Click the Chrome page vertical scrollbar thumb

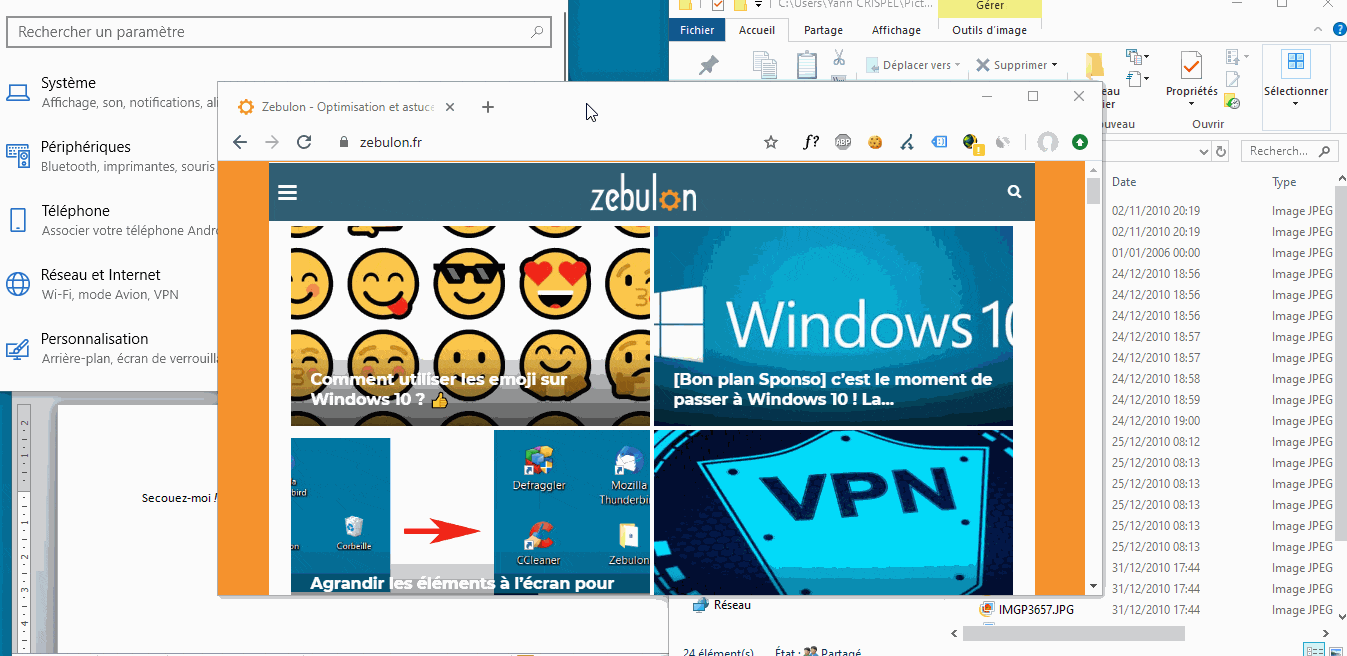(1093, 189)
